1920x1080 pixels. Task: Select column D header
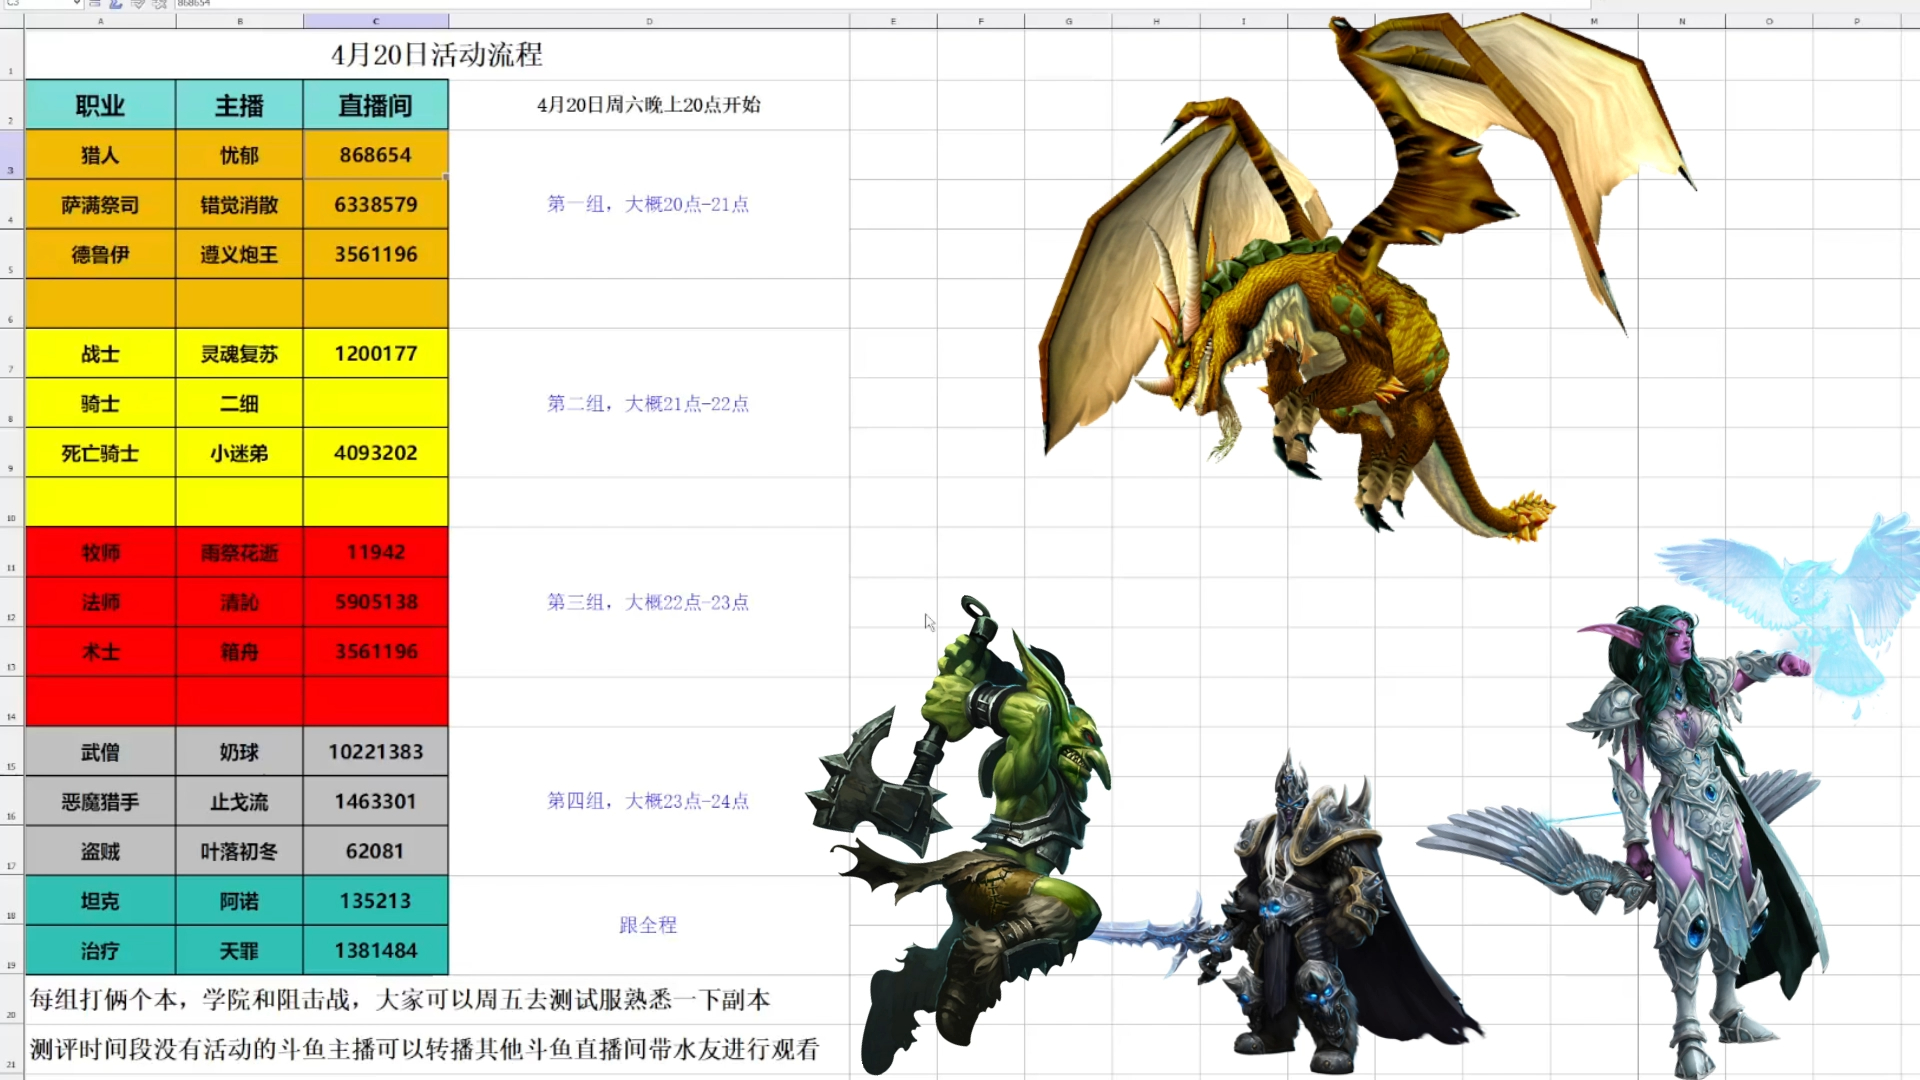click(649, 21)
